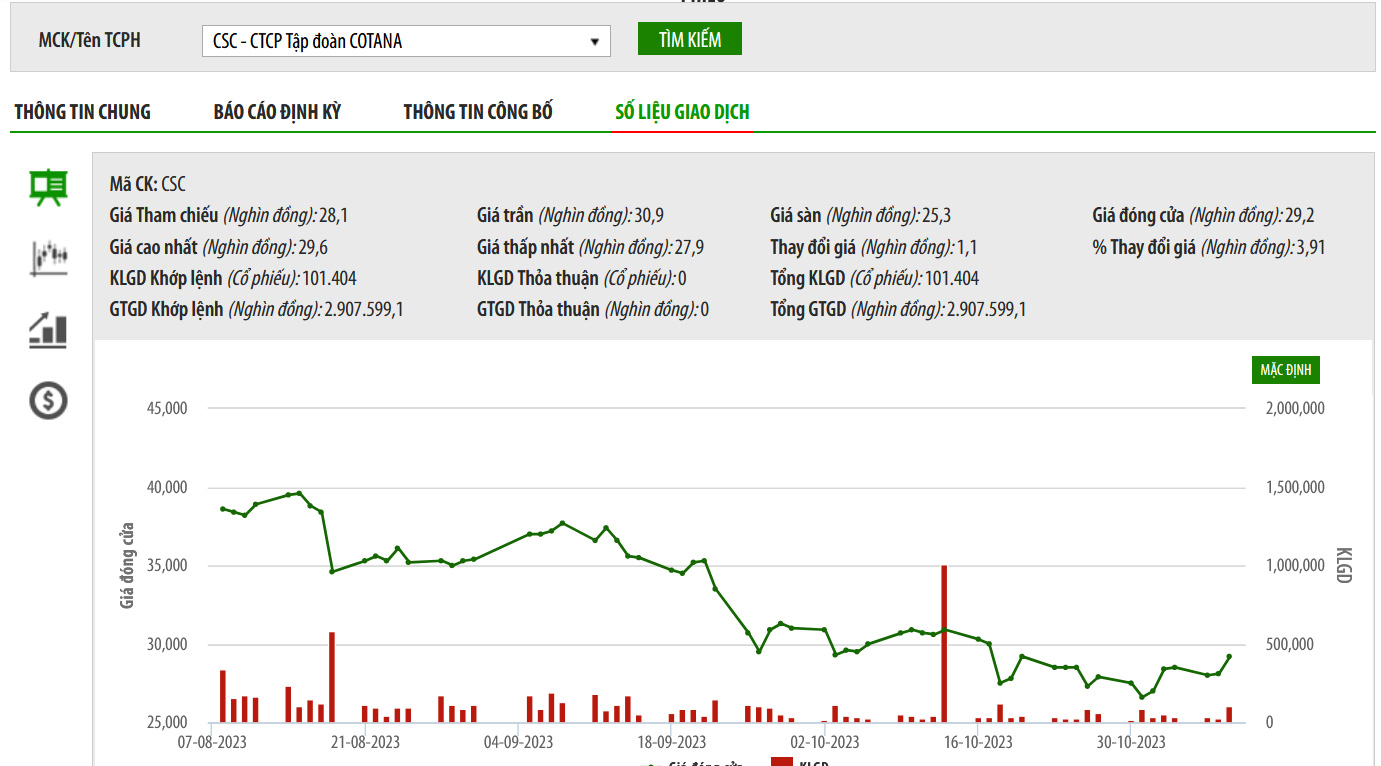Click the lowest point of the green price line
Image resolution: width=1381 pixels, height=766 pixels.
click(x=1142, y=697)
